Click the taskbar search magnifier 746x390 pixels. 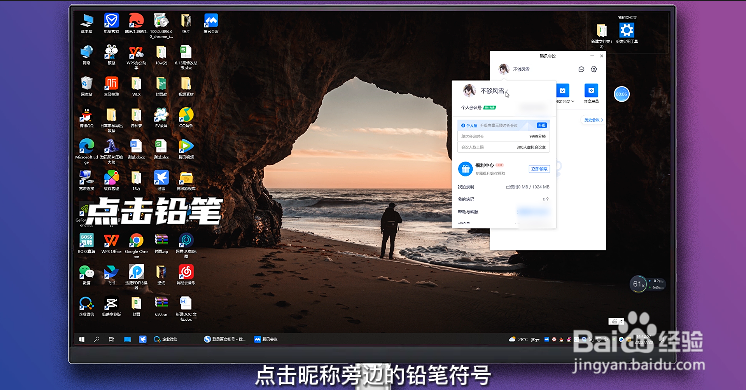[x=97, y=339]
